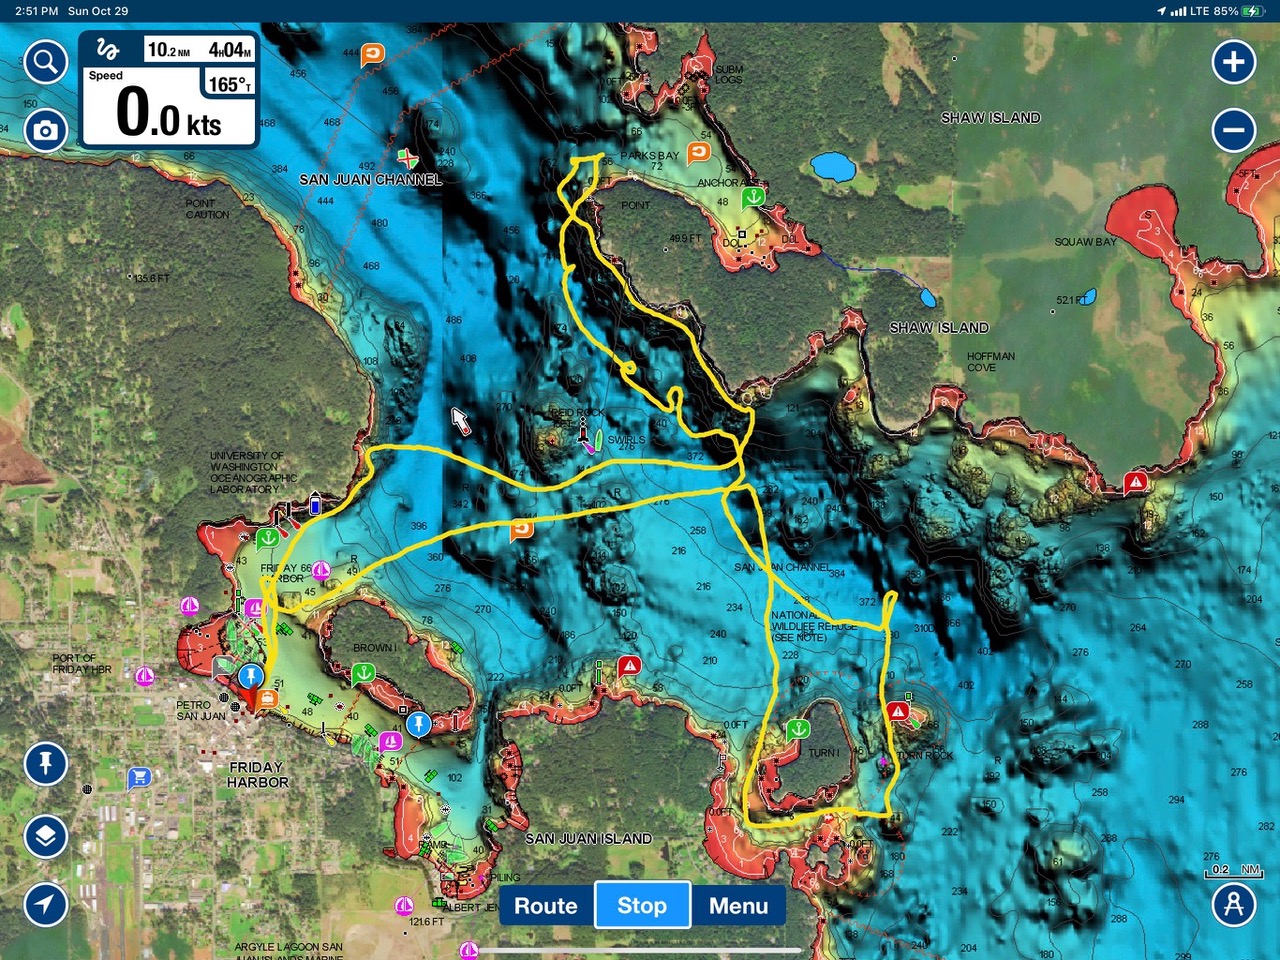Image resolution: width=1280 pixels, height=960 pixels.
Task: Tap the blue shopping cart marker
Action: tap(139, 778)
